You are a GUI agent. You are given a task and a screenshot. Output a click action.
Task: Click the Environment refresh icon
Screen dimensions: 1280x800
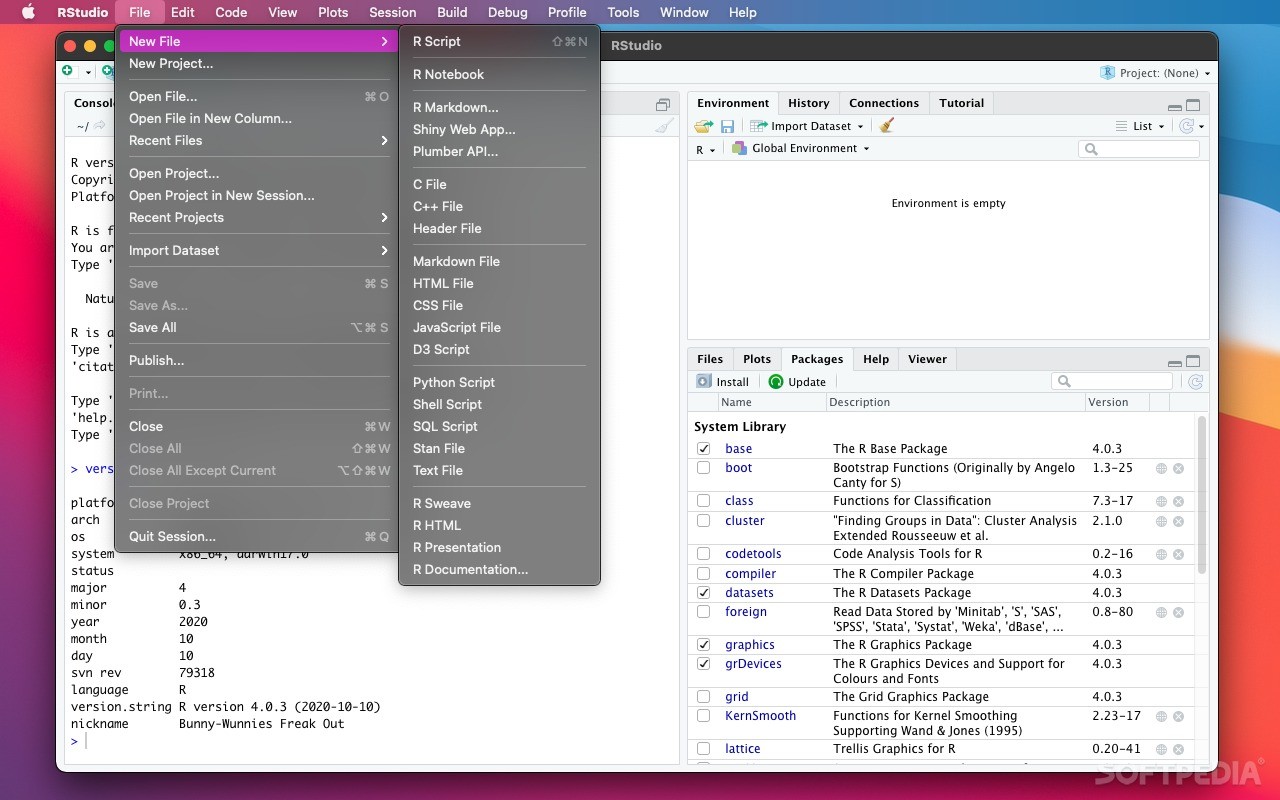(1187, 126)
